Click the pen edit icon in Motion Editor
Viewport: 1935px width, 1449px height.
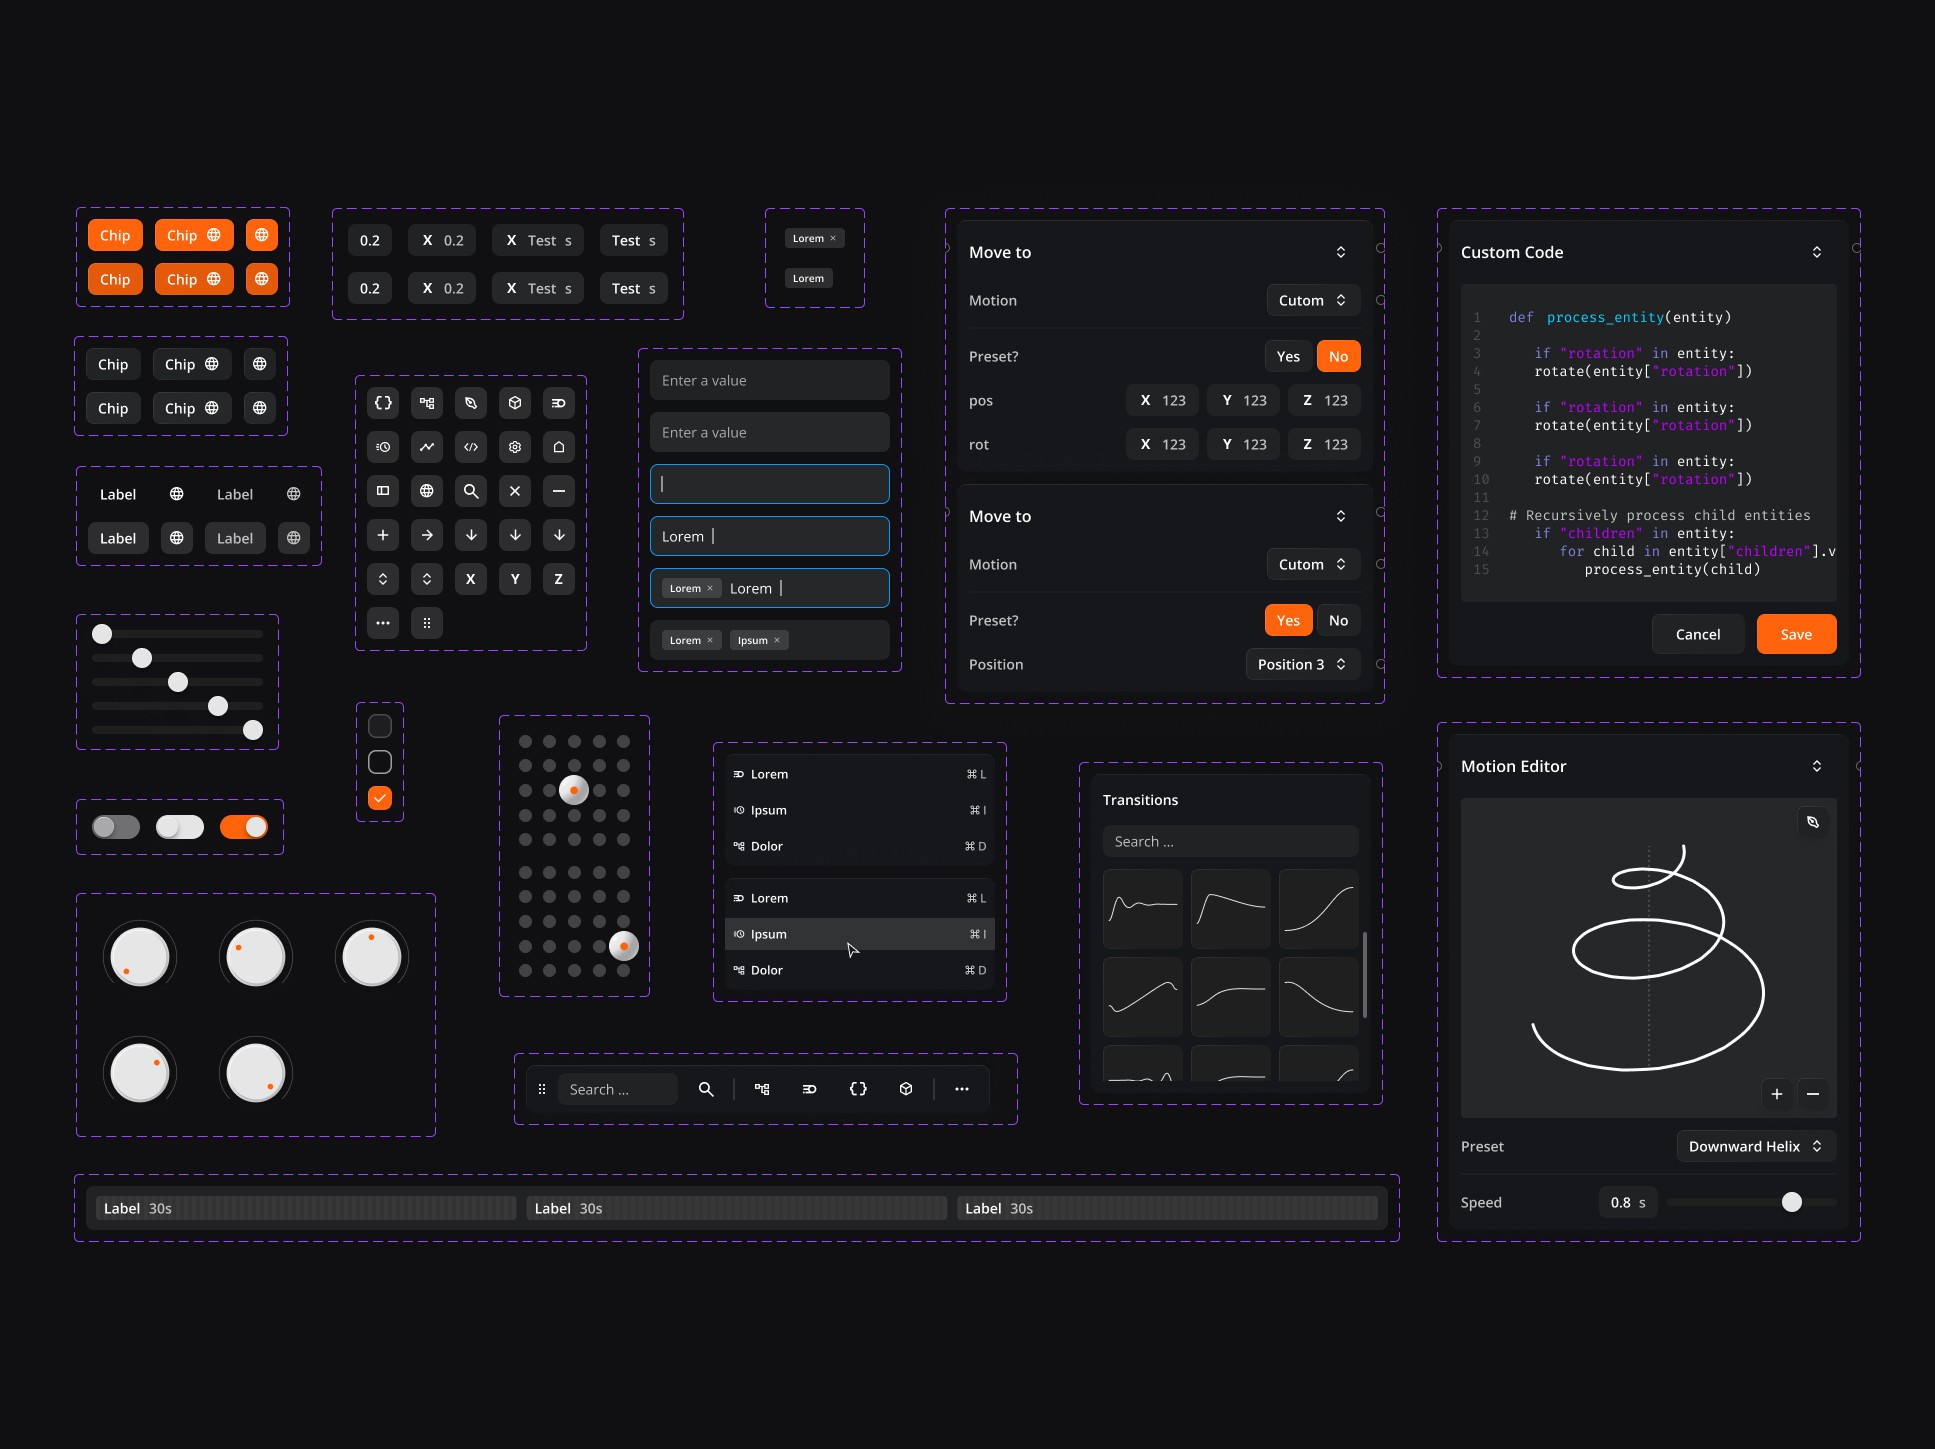tap(1813, 822)
